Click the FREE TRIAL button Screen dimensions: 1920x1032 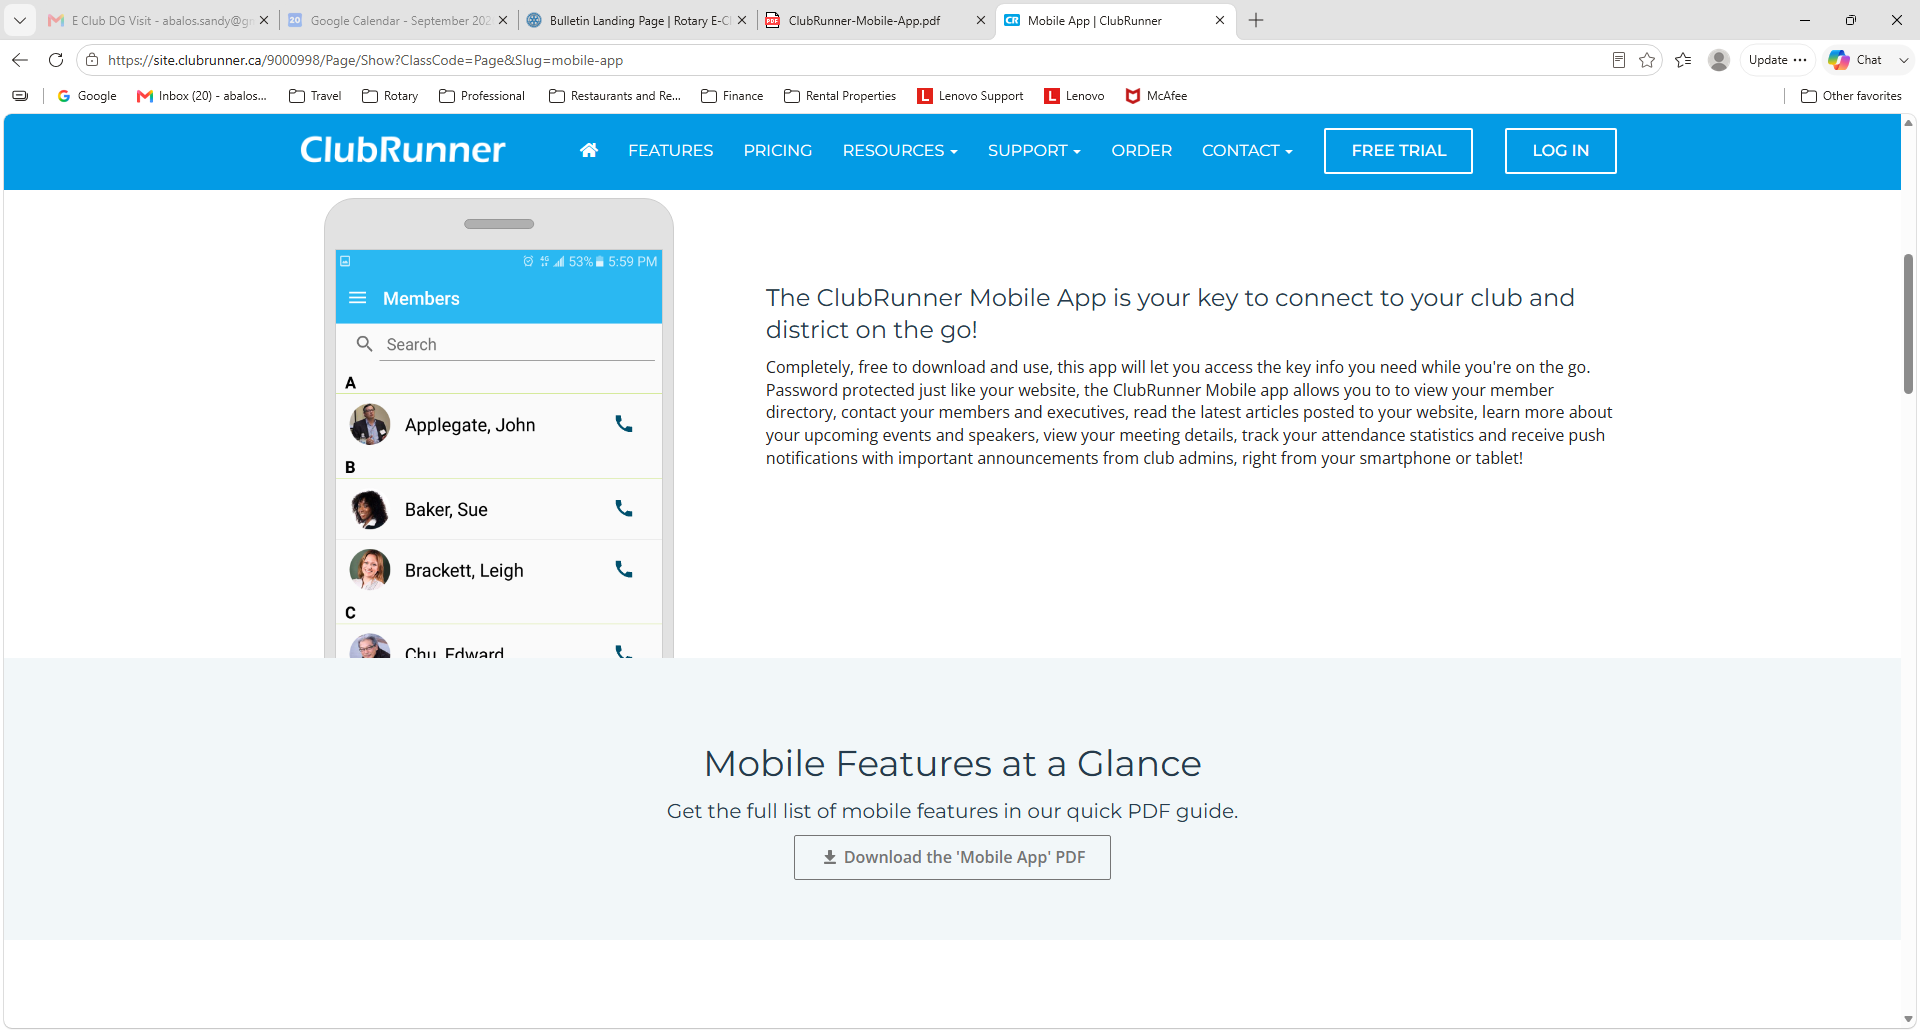pyautogui.click(x=1398, y=150)
